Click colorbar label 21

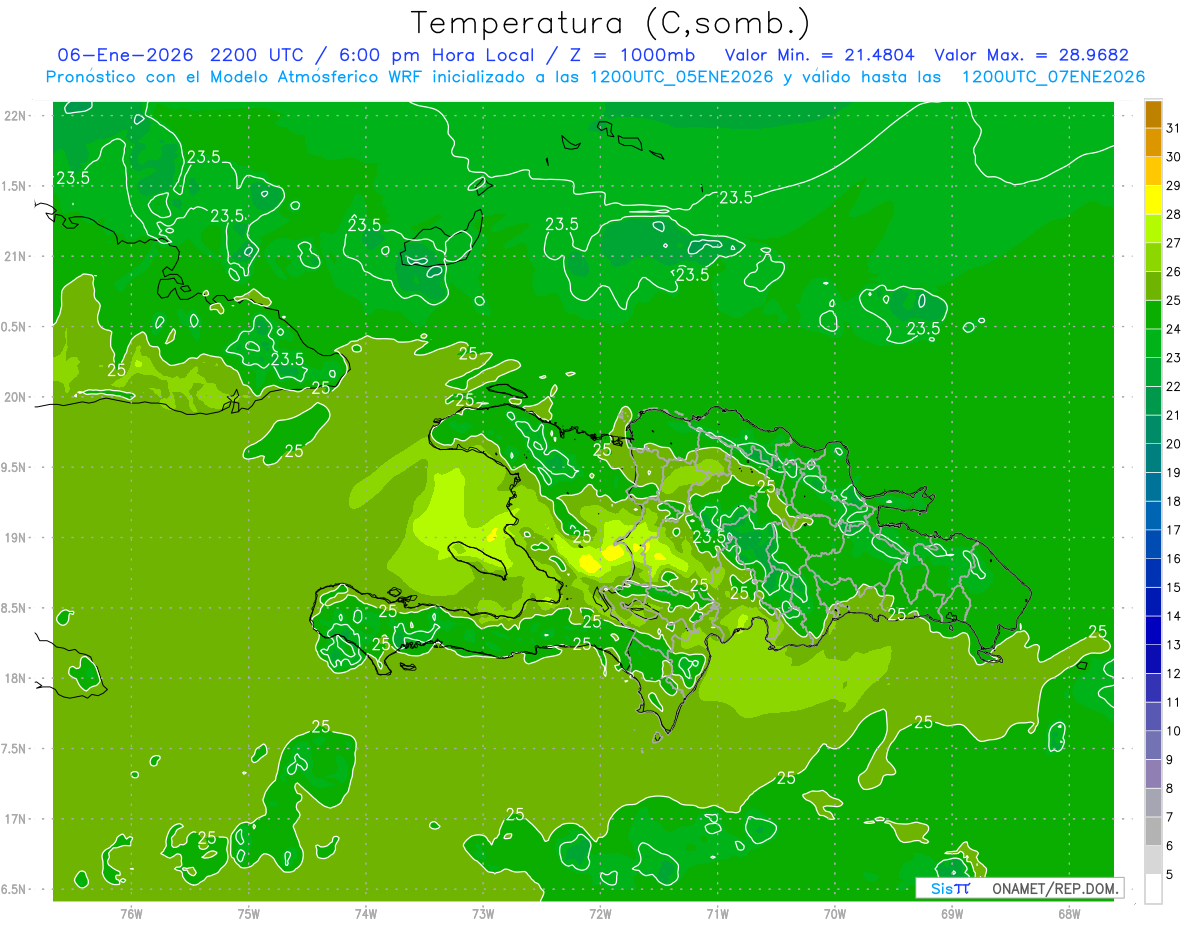[x=1174, y=415]
